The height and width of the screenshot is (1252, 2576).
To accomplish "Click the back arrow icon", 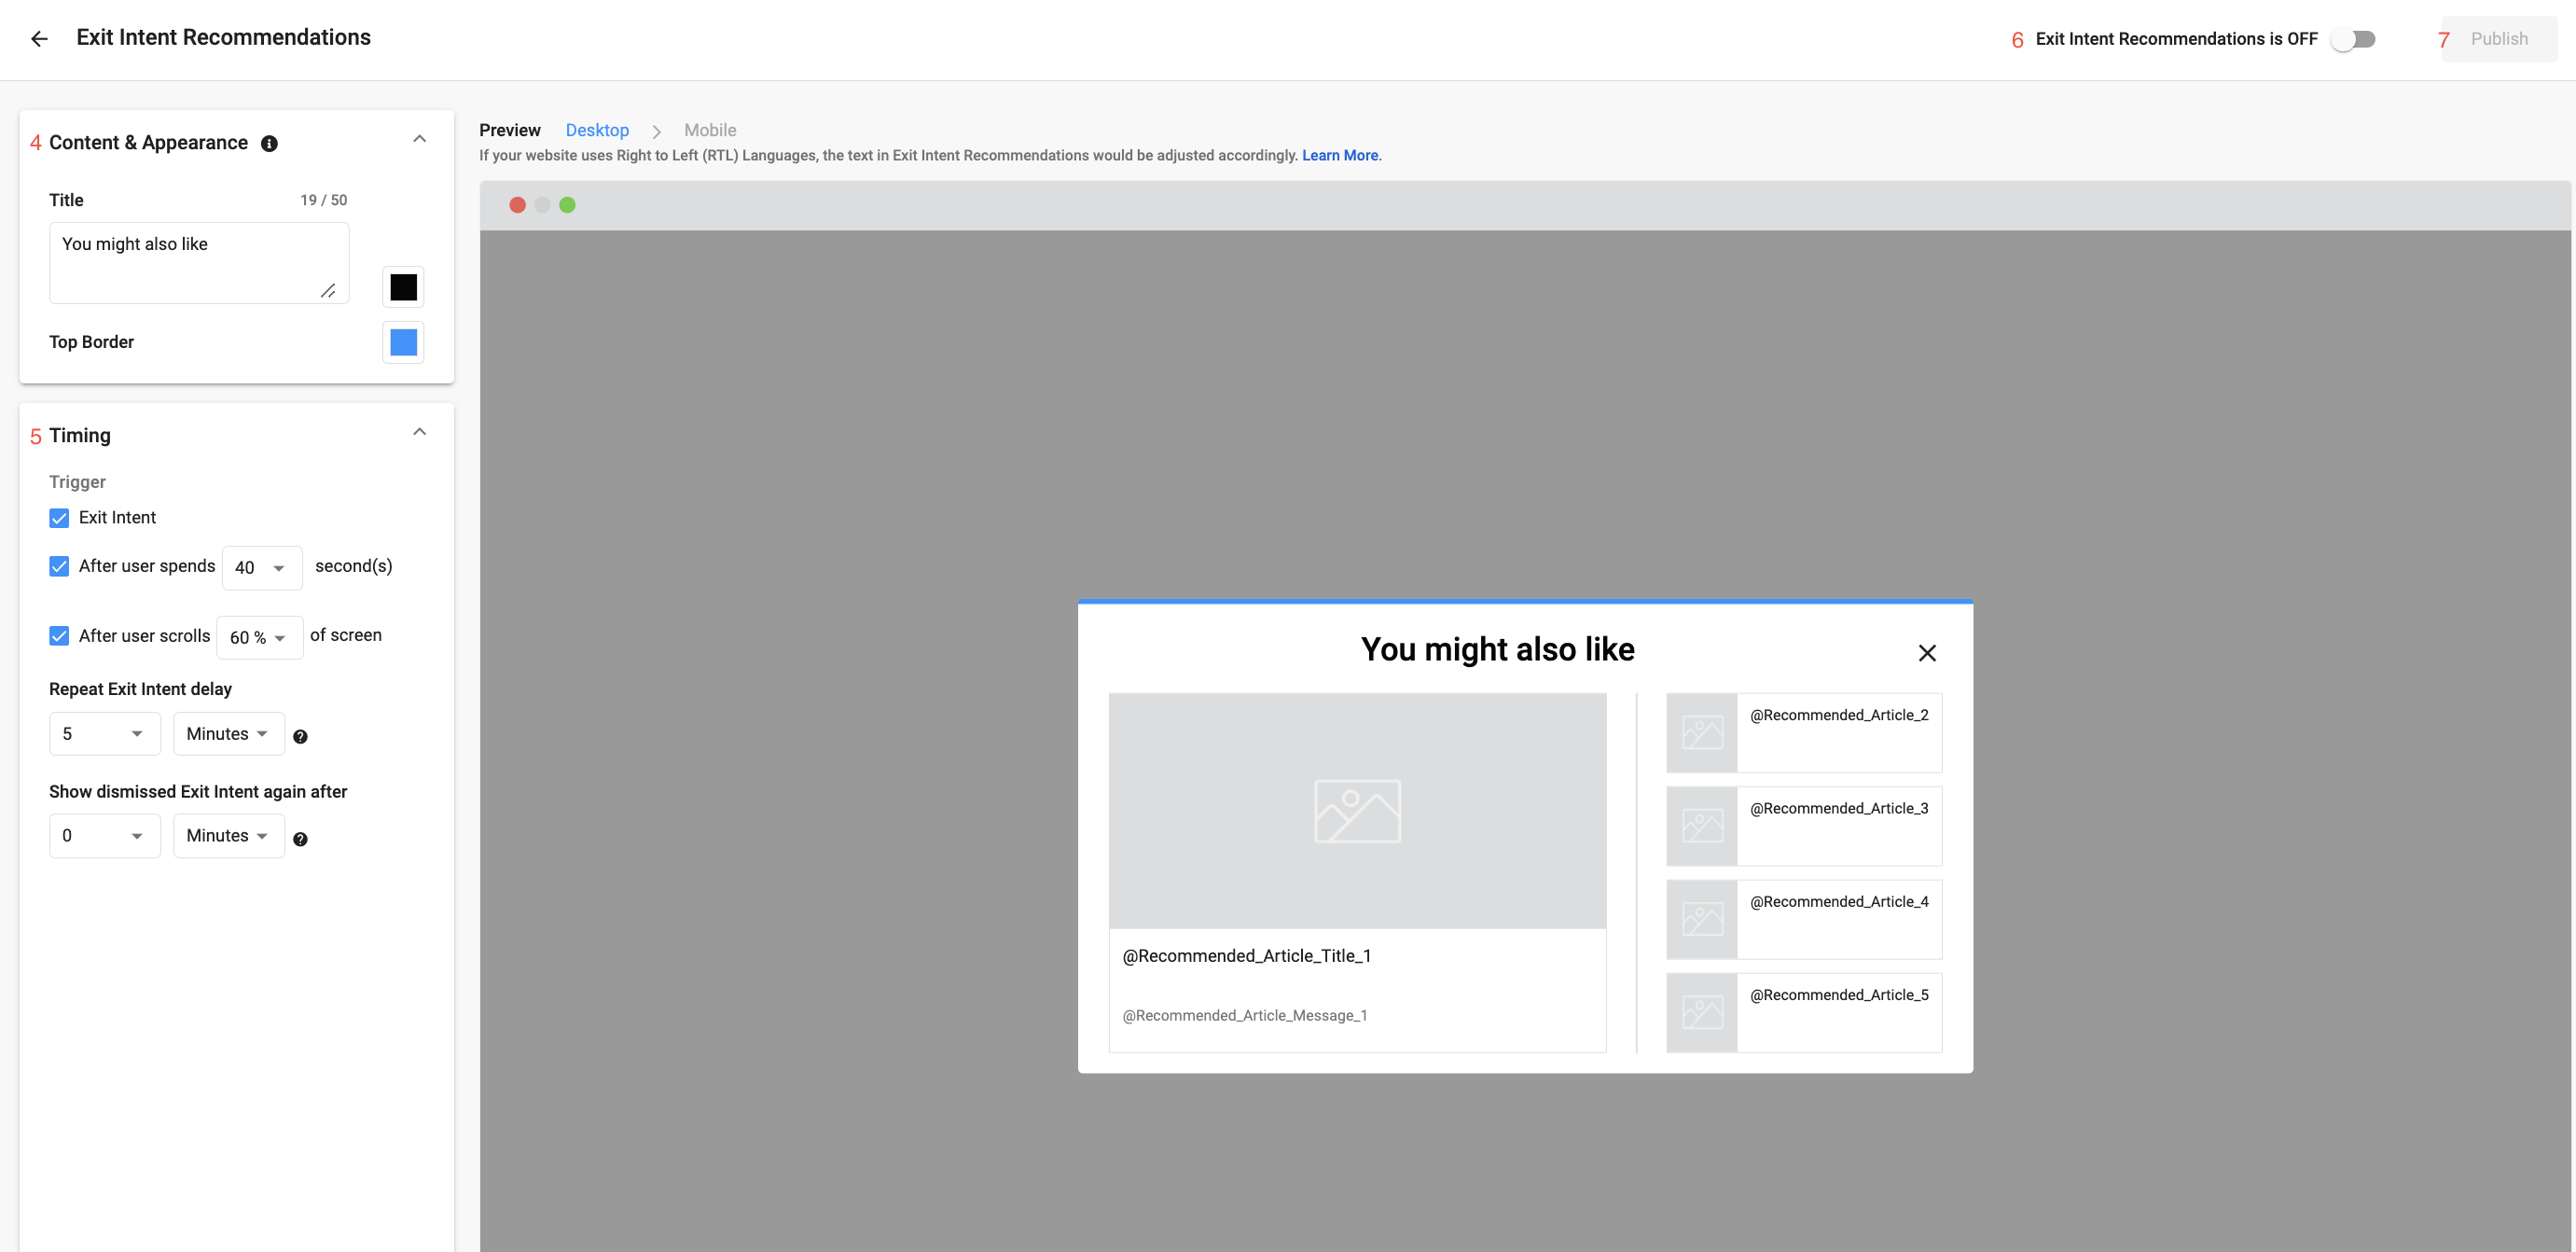I will click(x=39, y=39).
